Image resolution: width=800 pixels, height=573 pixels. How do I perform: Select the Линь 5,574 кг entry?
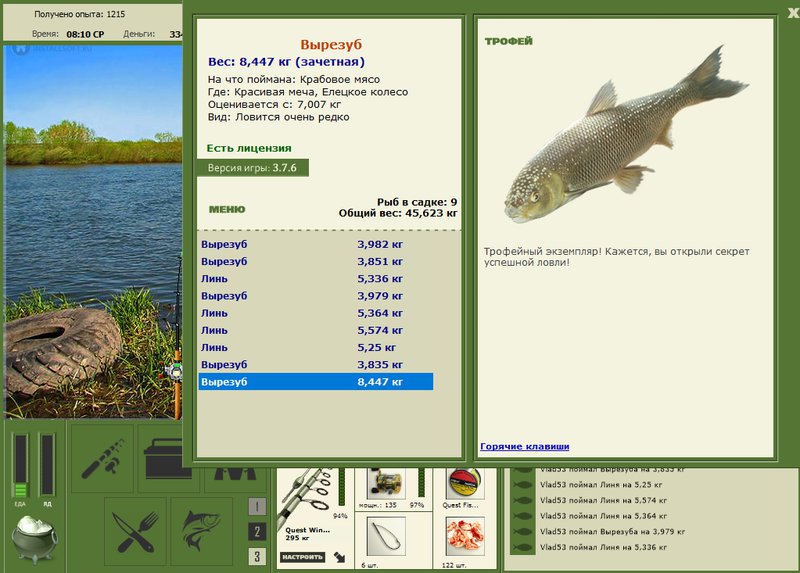coord(316,330)
